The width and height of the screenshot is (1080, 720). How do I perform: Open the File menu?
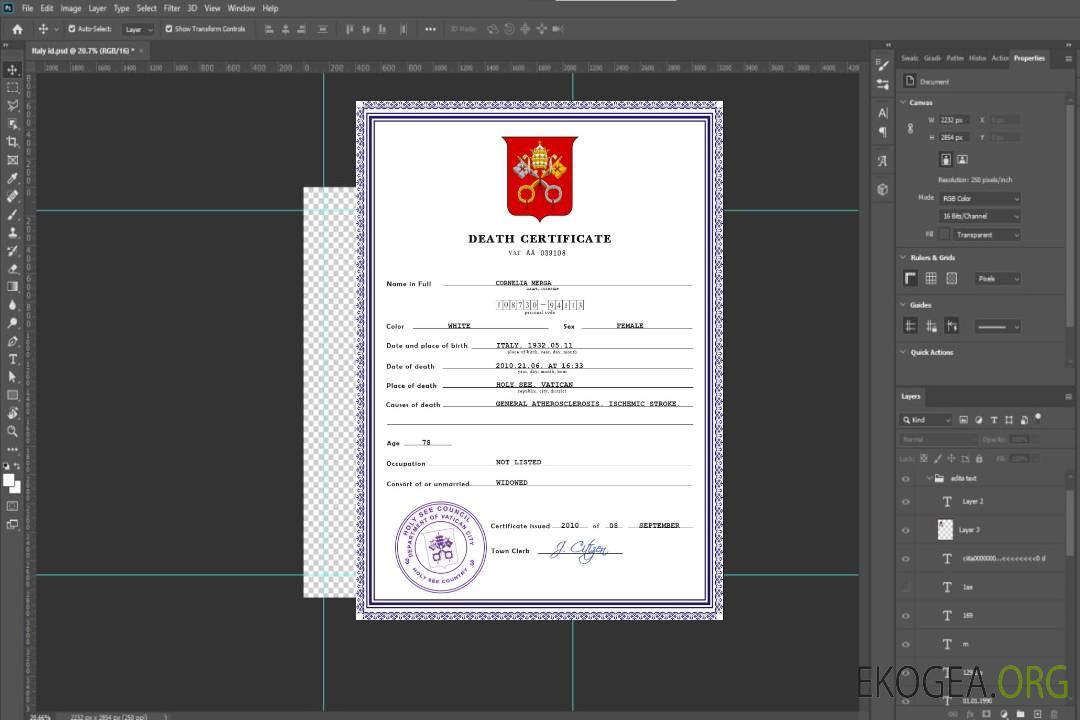(x=27, y=8)
